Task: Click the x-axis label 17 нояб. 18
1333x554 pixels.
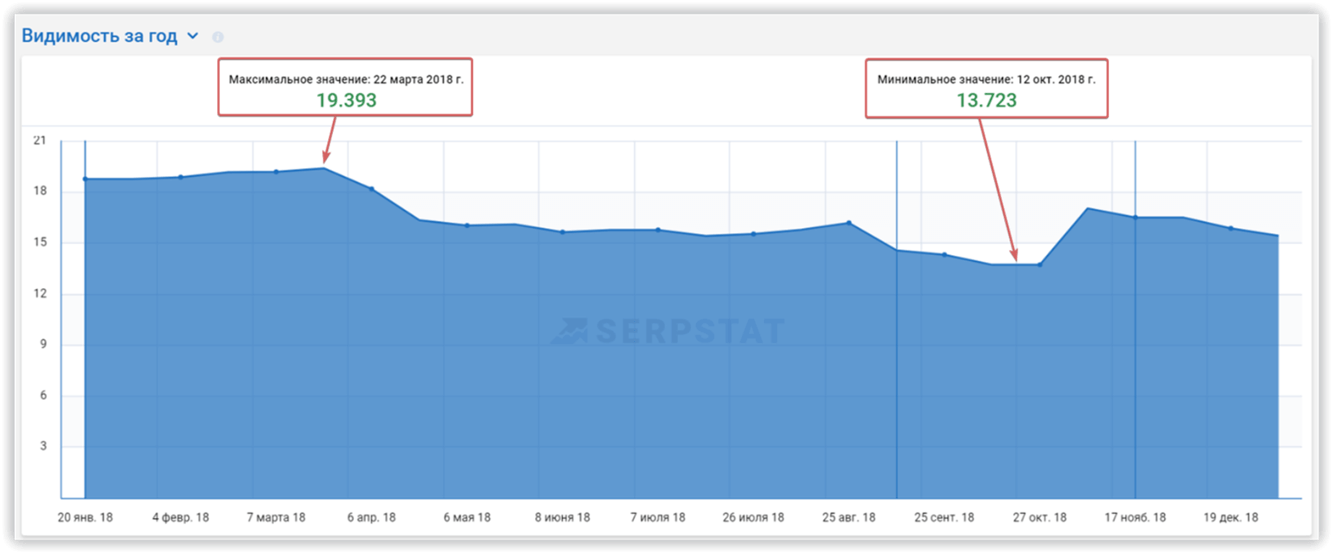Action: point(1135,518)
